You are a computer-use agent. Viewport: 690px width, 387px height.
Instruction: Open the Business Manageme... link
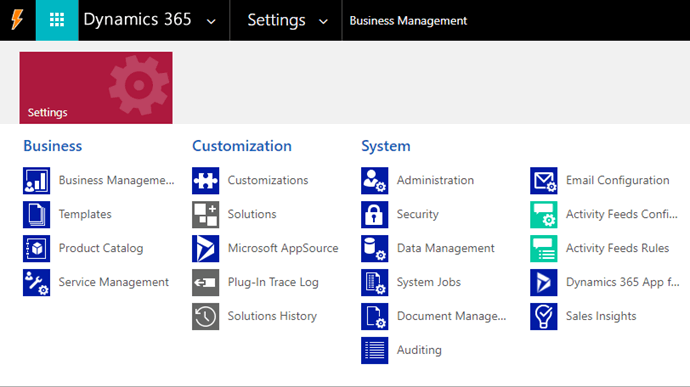tap(116, 180)
